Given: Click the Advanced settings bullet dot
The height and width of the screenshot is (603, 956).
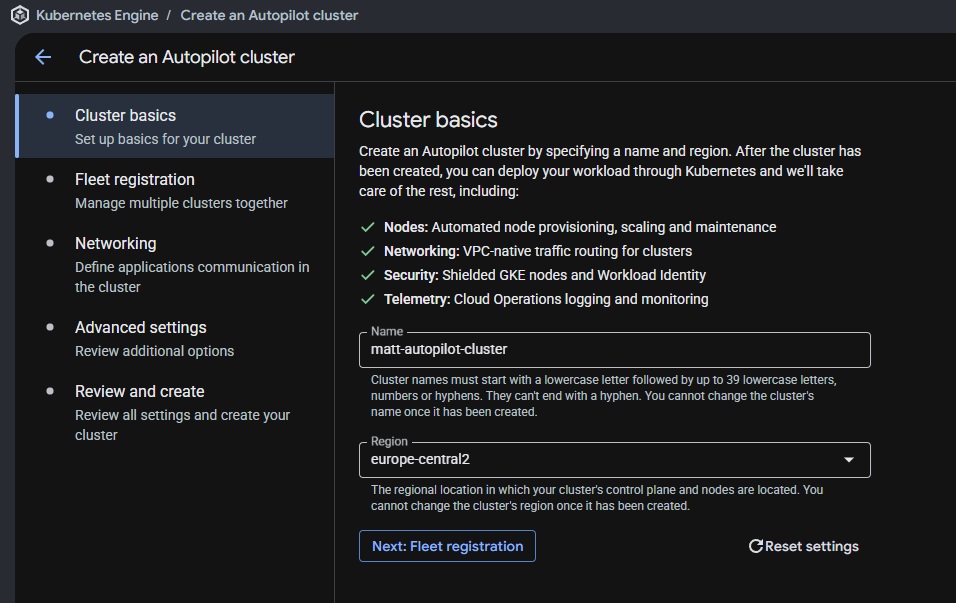Looking at the screenshot, I should pyautogui.click(x=50, y=327).
